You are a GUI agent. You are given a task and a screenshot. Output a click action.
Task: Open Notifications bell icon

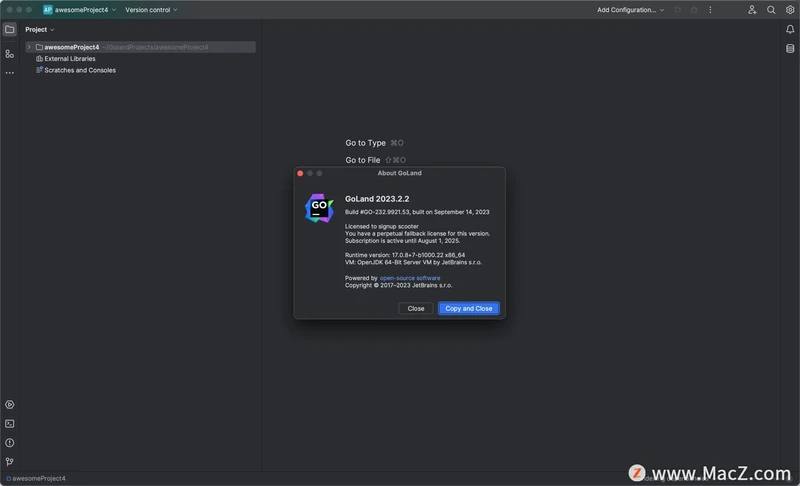[x=790, y=30]
